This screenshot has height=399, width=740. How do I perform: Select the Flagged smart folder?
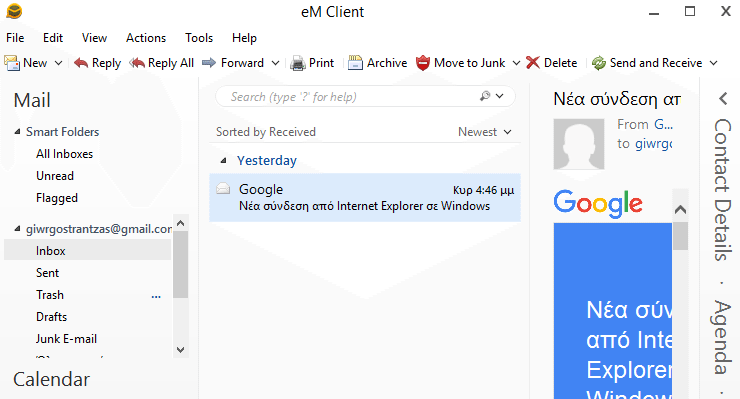(x=57, y=198)
